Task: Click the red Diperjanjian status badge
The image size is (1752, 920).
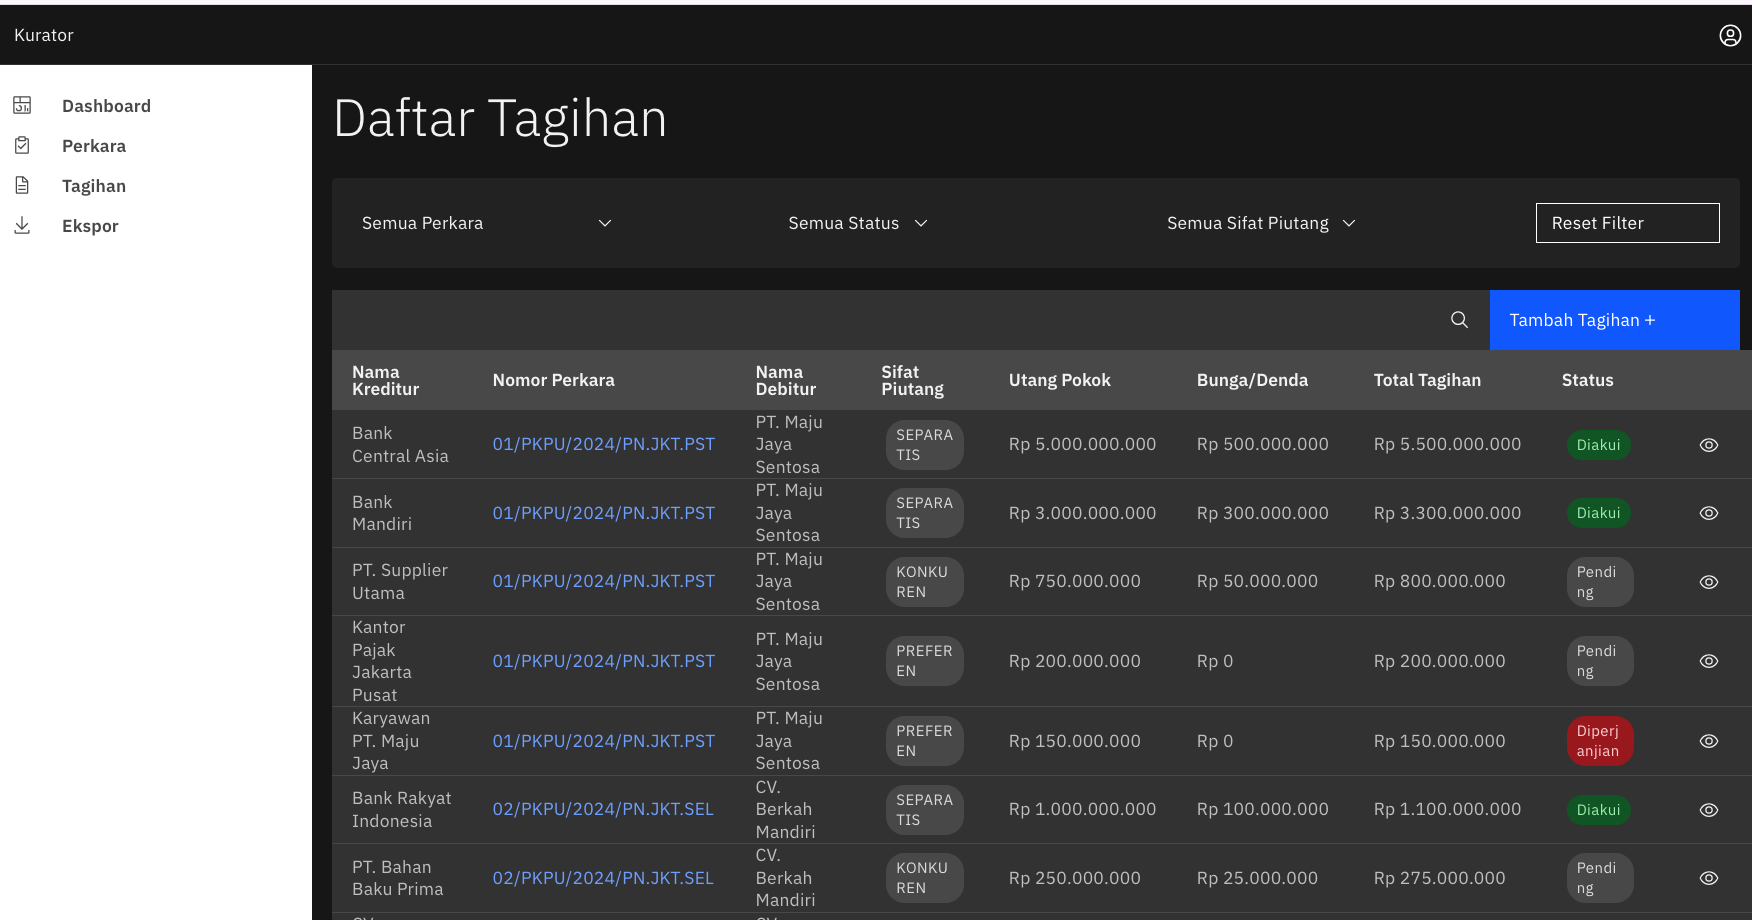Action: (x=1600, y=741)
